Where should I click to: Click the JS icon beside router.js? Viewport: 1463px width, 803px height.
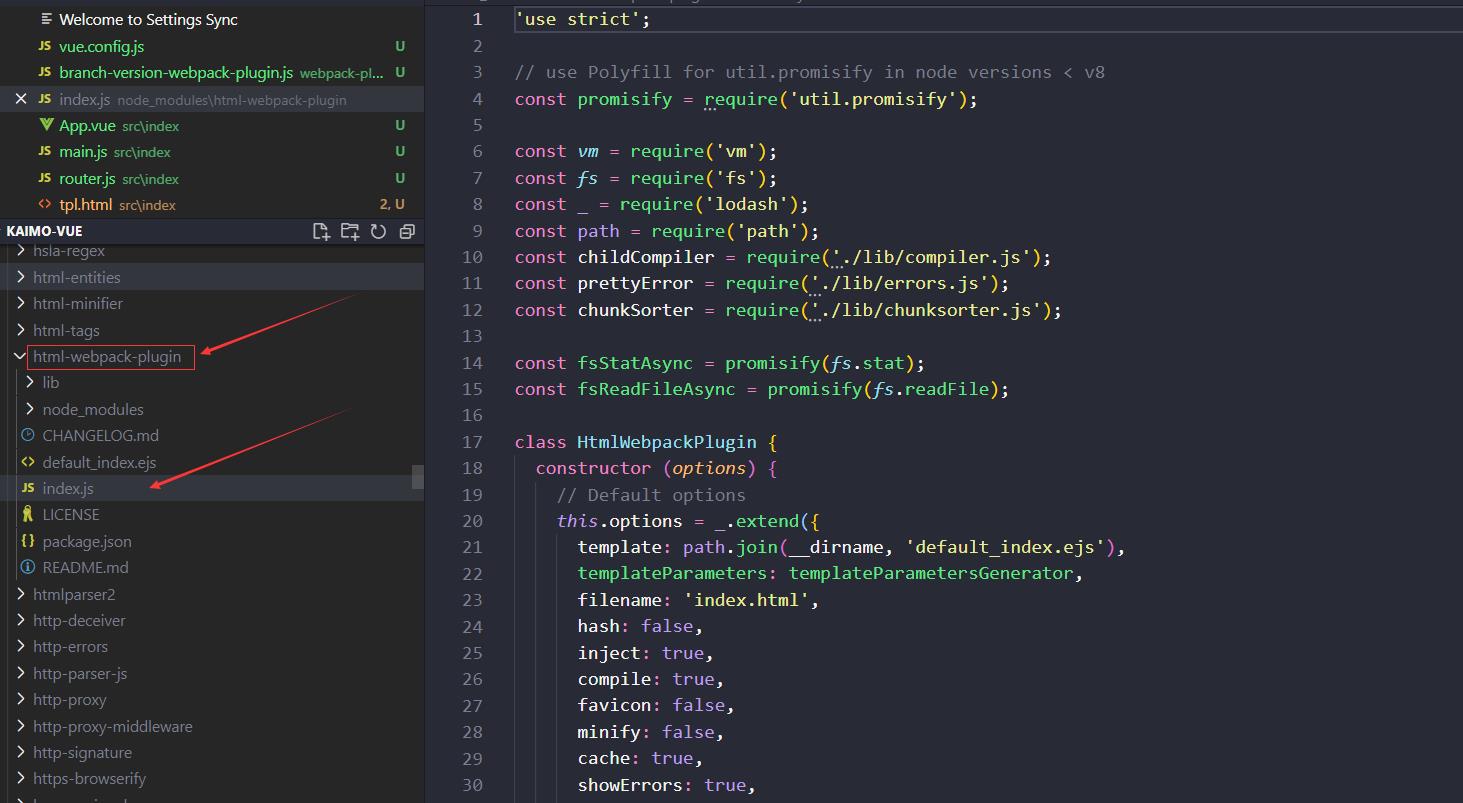coord(45,178)
